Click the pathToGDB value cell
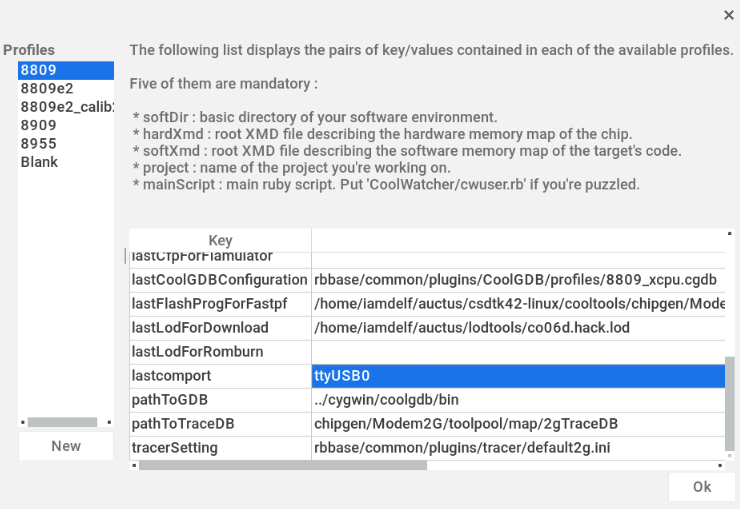Viewport: 740px width, 509px height. (518, 400)
